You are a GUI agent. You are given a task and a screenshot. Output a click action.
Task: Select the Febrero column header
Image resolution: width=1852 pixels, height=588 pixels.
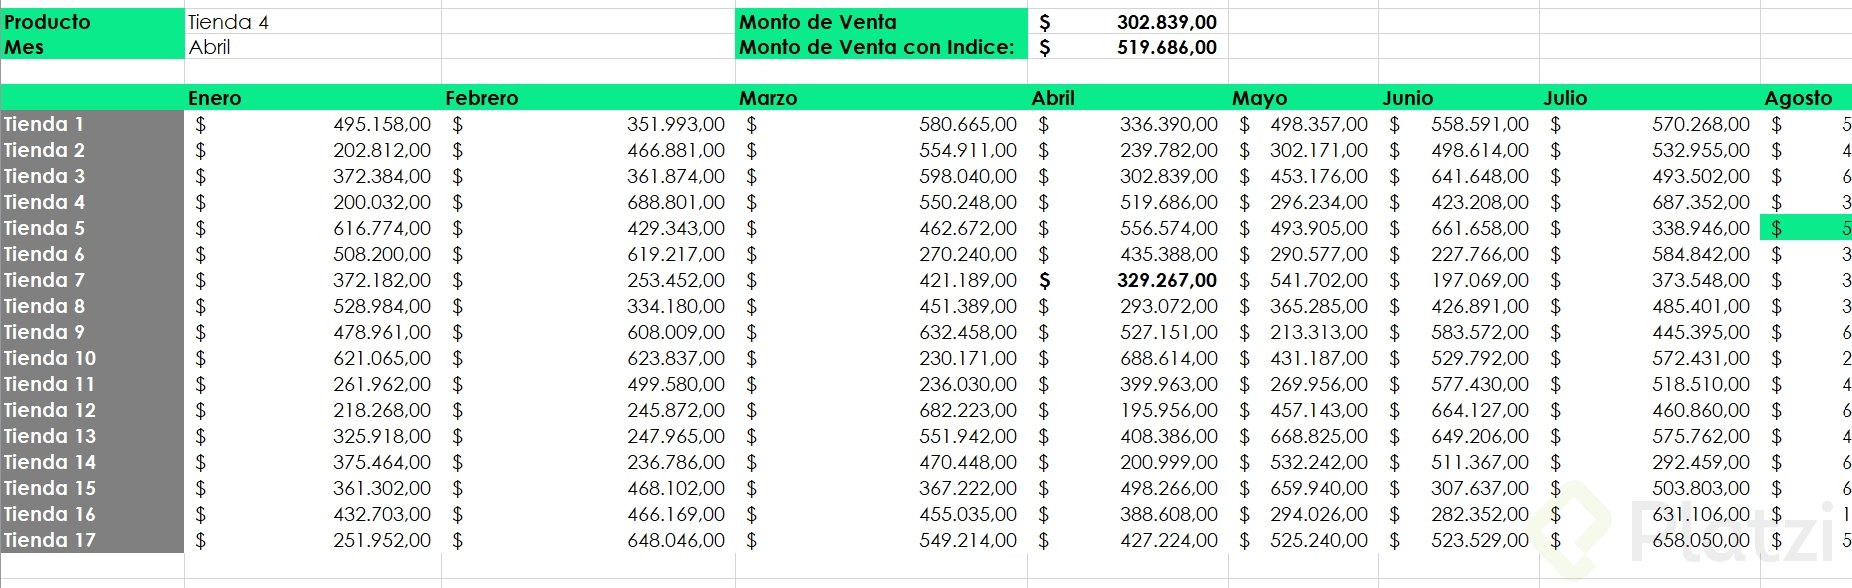pyautogui.click(x=482, y=98)
